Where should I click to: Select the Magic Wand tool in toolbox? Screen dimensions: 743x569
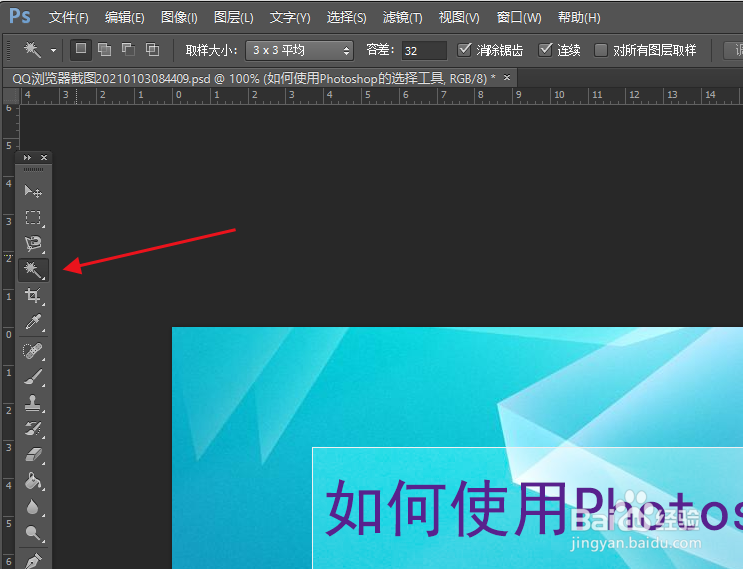tap(33, 270)
